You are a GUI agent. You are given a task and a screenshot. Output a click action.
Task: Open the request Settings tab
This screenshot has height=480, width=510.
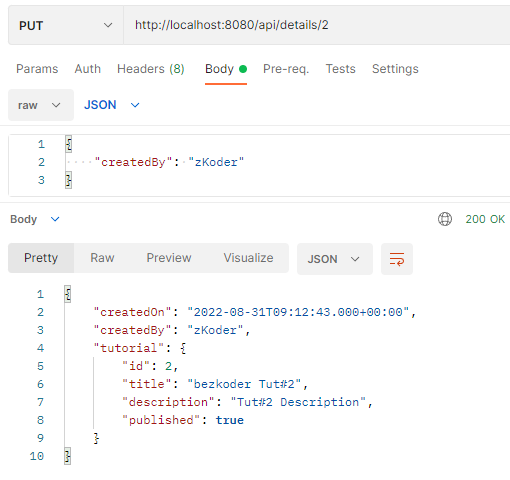(x=395, y=69)
